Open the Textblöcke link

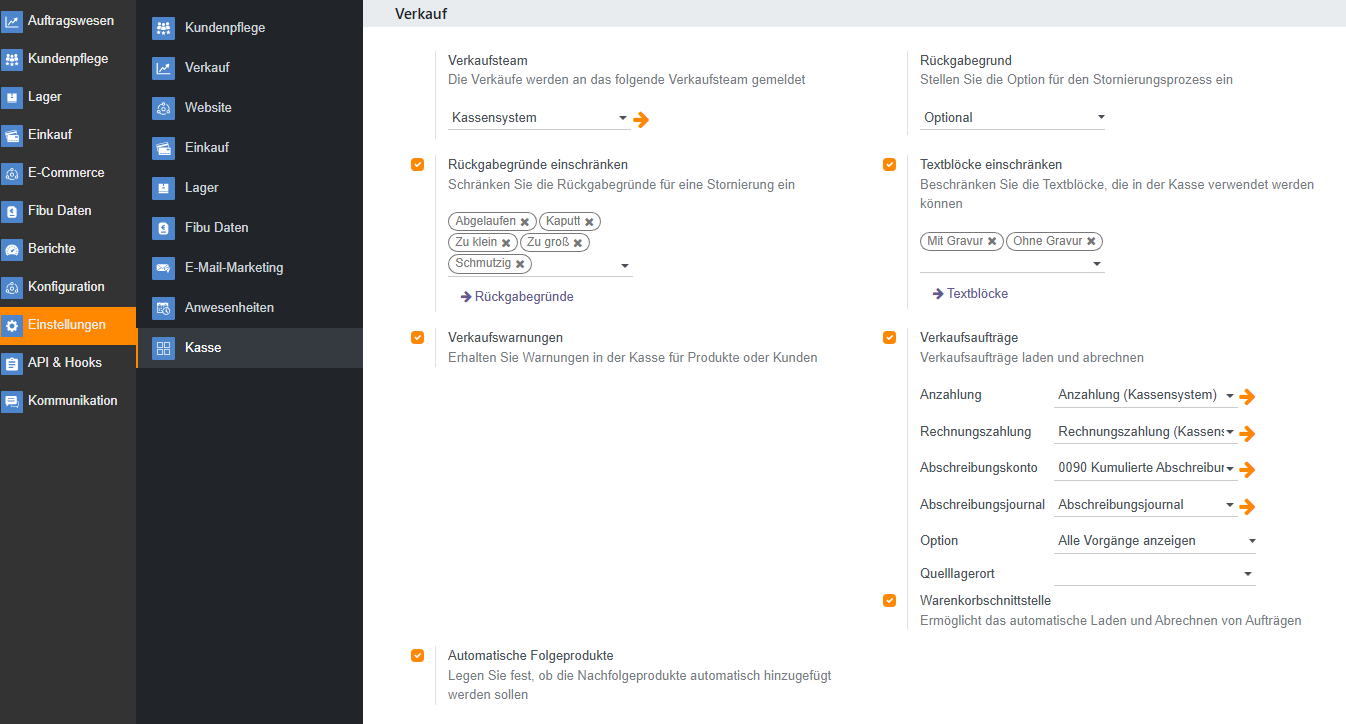(x=970, y=294)
